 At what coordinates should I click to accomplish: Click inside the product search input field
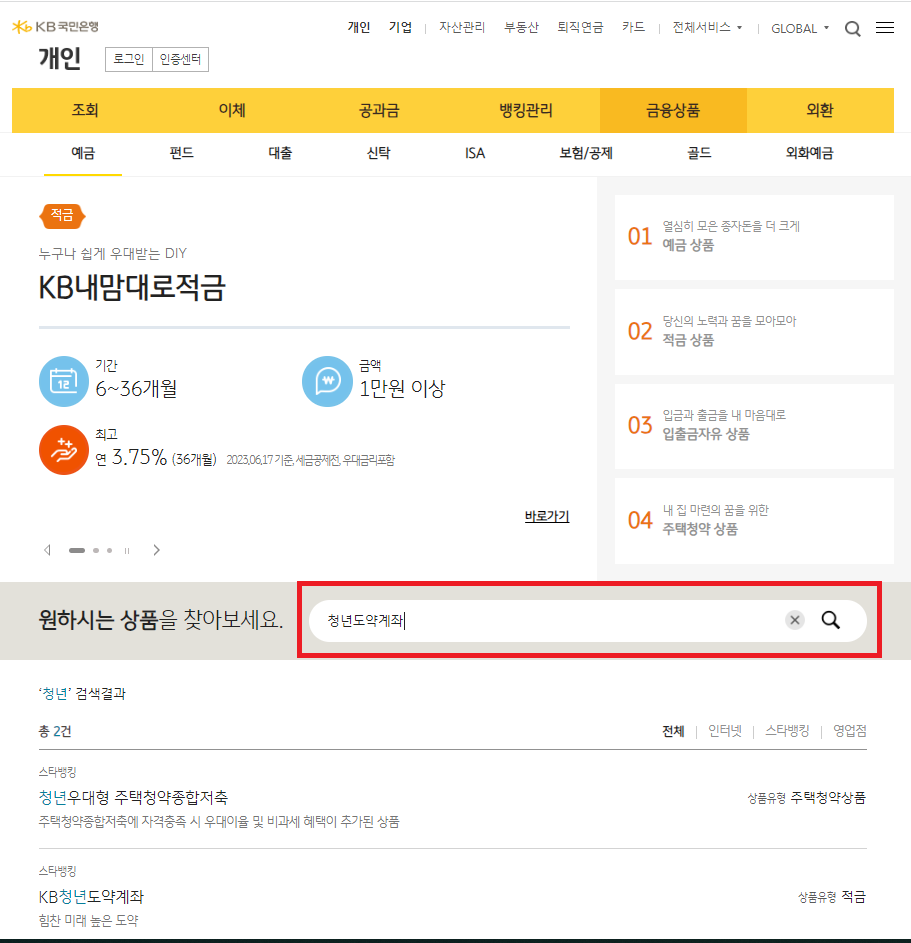pyautogui.click(x=500, y=620)
